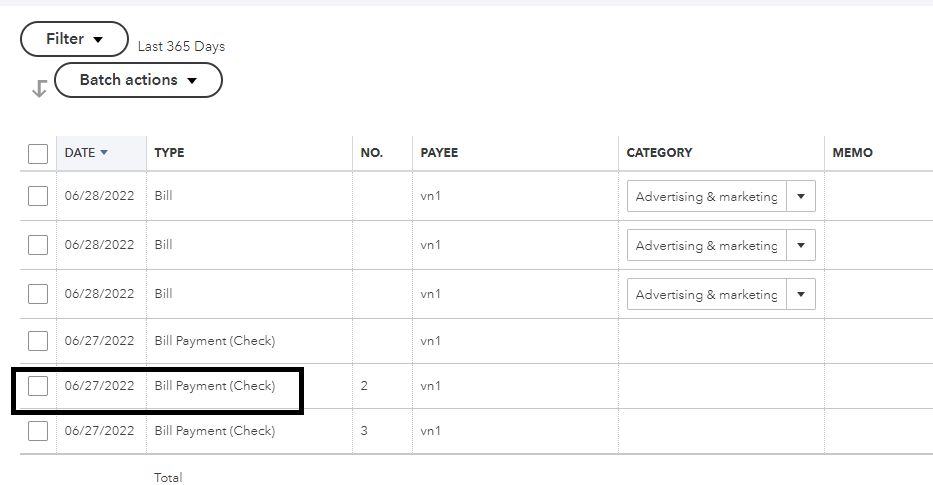Viewport: 933px width, 485px height.
Task: Click the MEMO column header
Action: click(852, 153)
